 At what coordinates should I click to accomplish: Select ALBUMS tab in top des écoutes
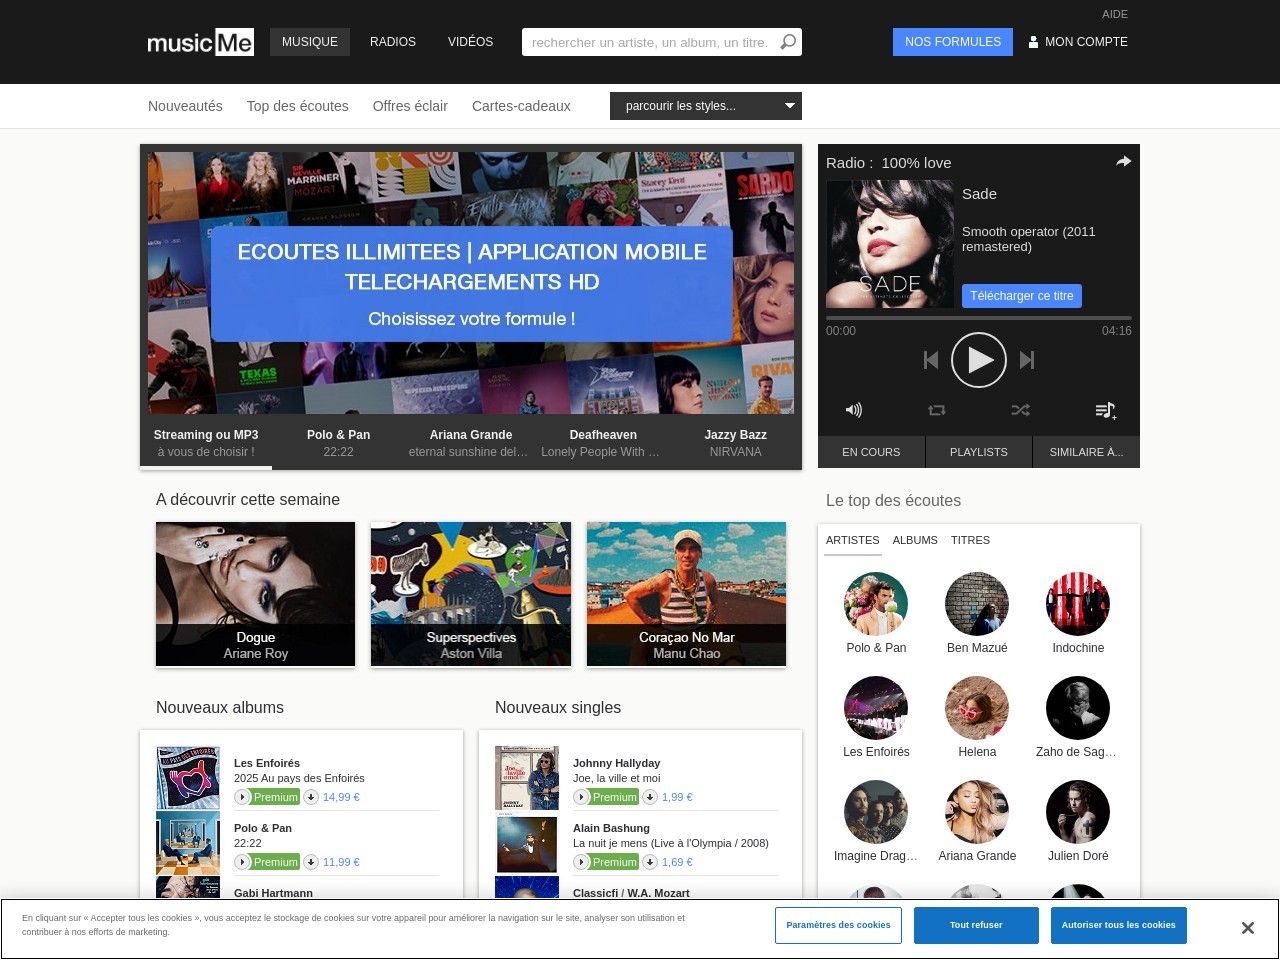click(x=915, y=540)
